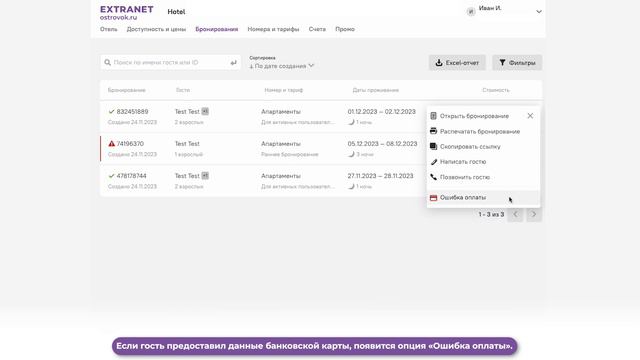Click the green checkmark of booking 832451889
640x360 pixels.
[111, 111]
